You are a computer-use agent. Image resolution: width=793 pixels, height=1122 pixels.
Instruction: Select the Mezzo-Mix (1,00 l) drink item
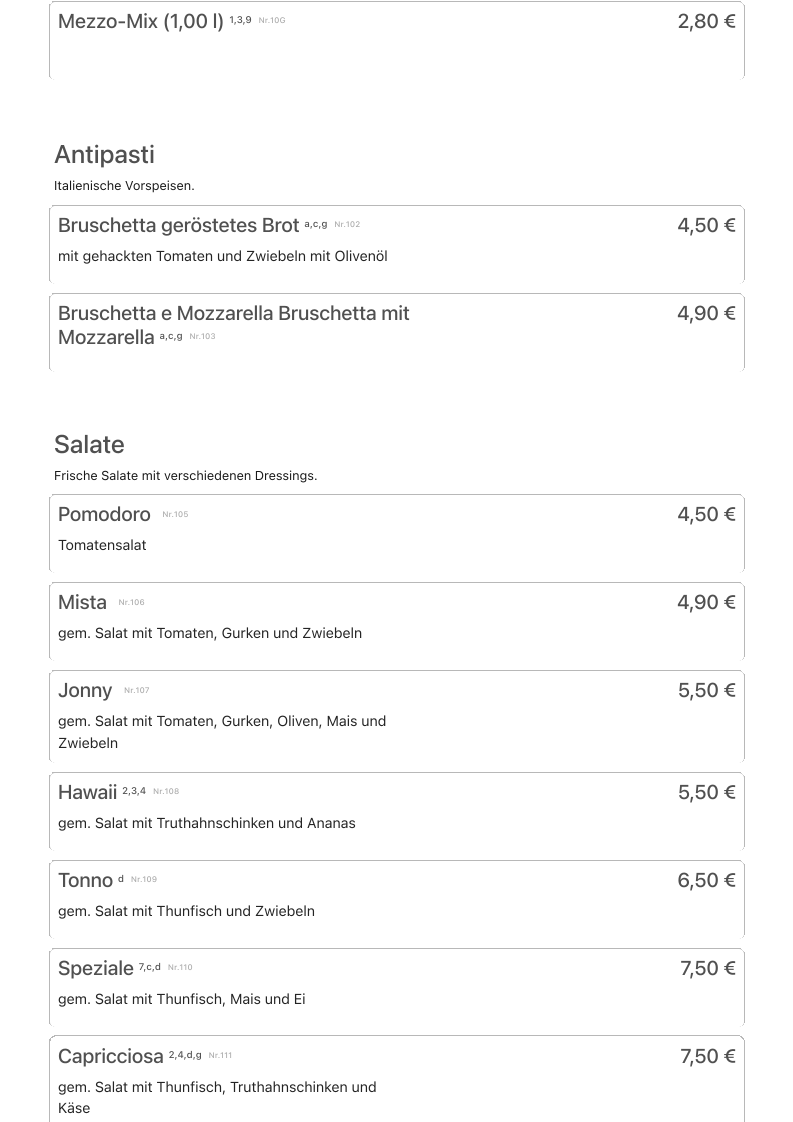click(141, 22)
